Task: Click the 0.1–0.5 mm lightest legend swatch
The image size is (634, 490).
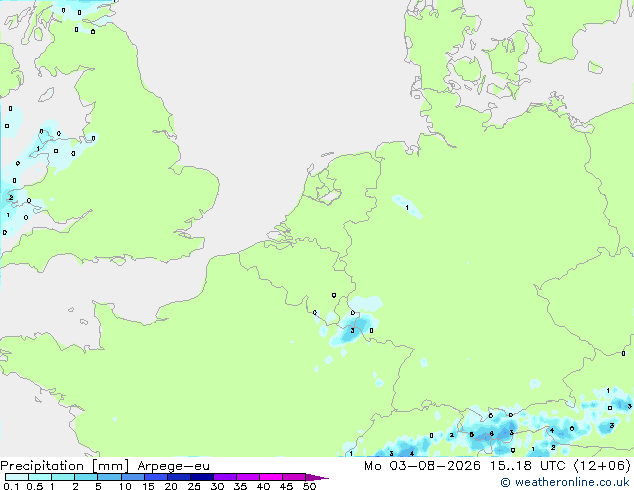Action: (17, 477)
